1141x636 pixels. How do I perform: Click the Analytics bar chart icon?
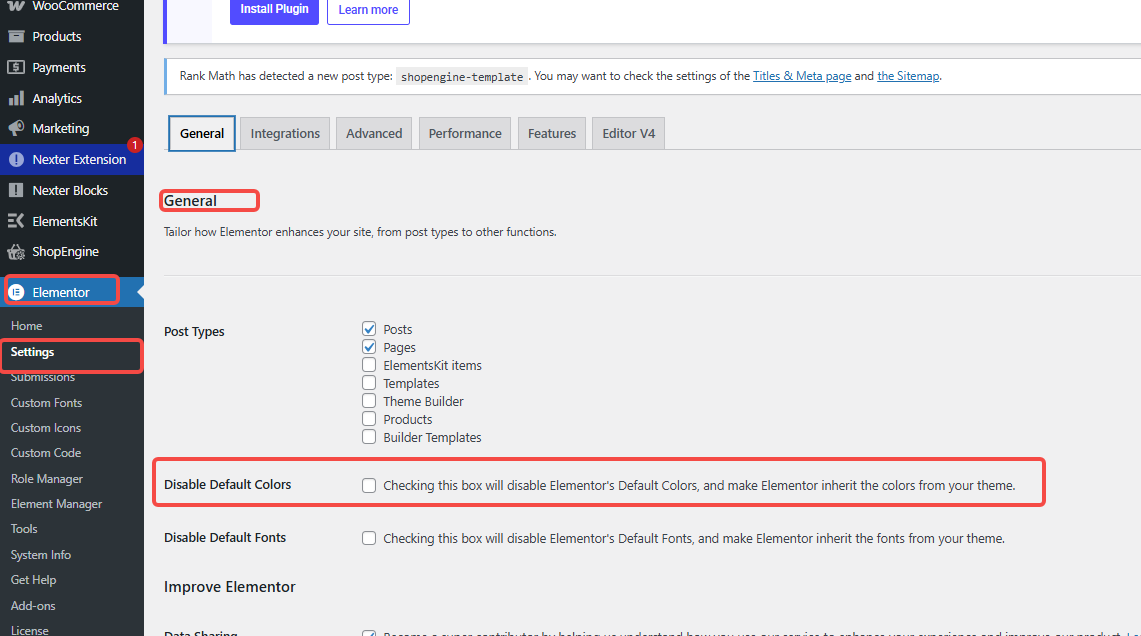pyautogui.click(x=16, y=99)
